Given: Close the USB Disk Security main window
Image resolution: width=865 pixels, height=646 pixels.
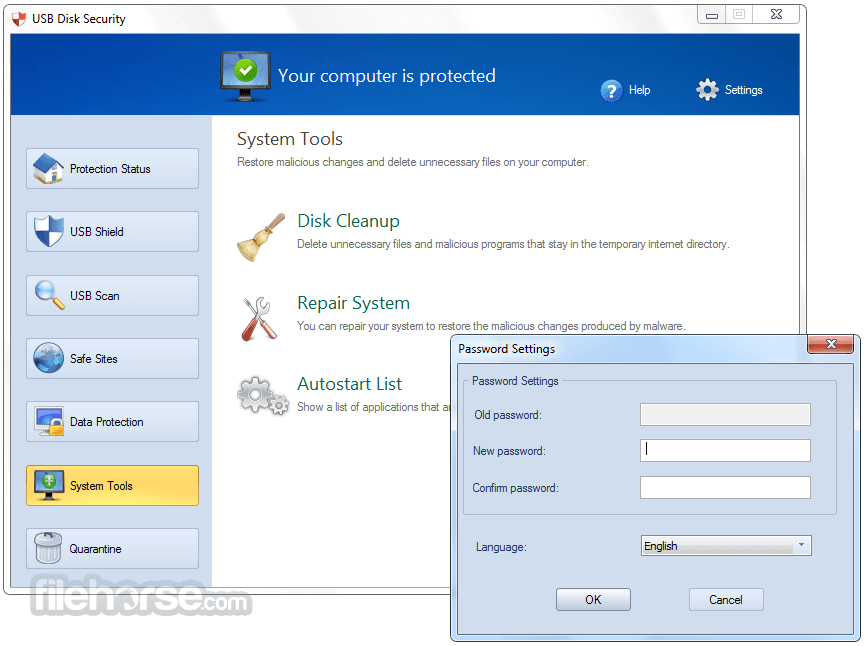Looking at the screenshot, I should (x=776, y=14).
